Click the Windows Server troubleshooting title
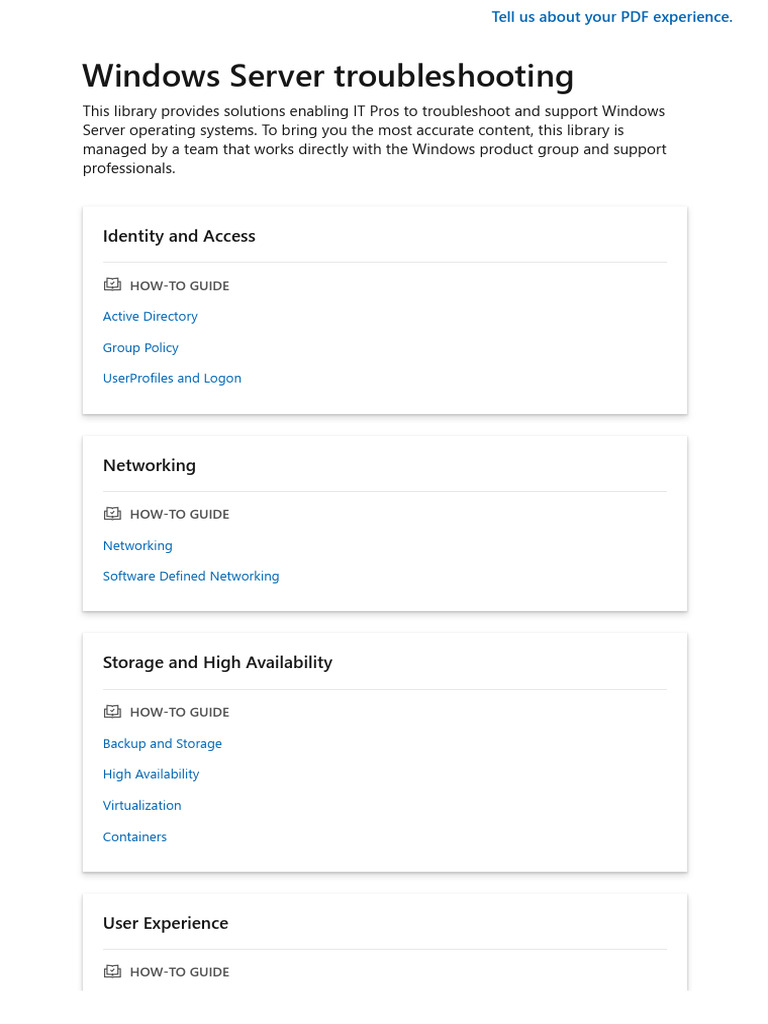This screenshot has height=1024, width=768. 328,76
